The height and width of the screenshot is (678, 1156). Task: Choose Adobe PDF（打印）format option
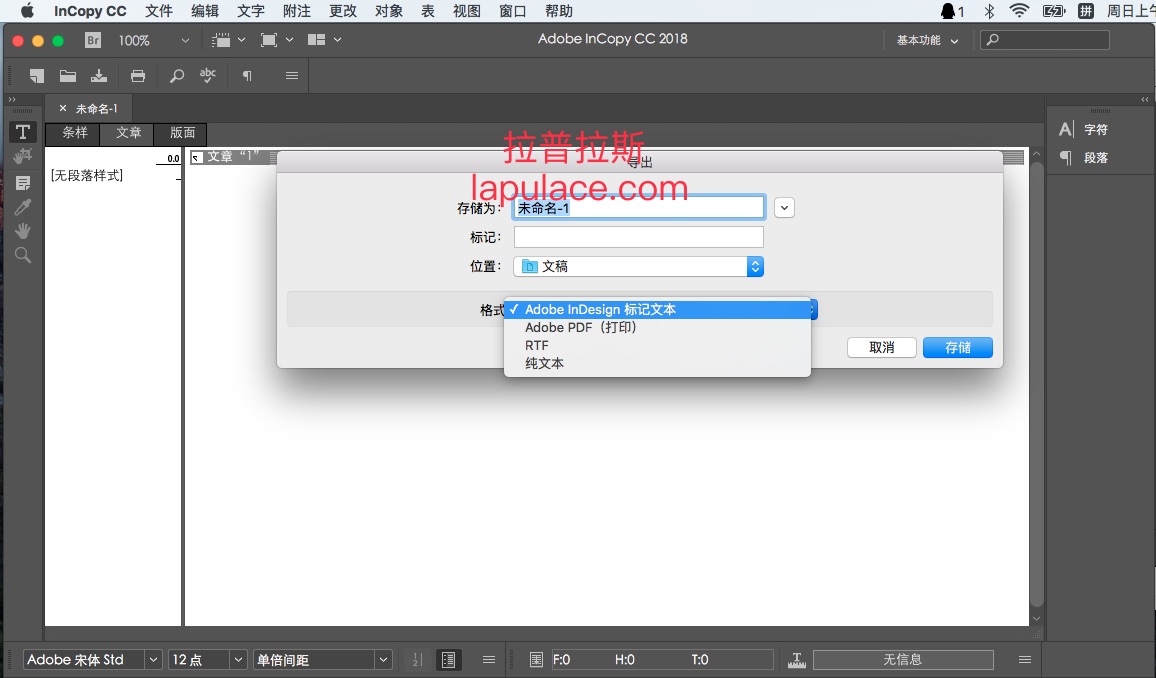click(x=657, y=327)
